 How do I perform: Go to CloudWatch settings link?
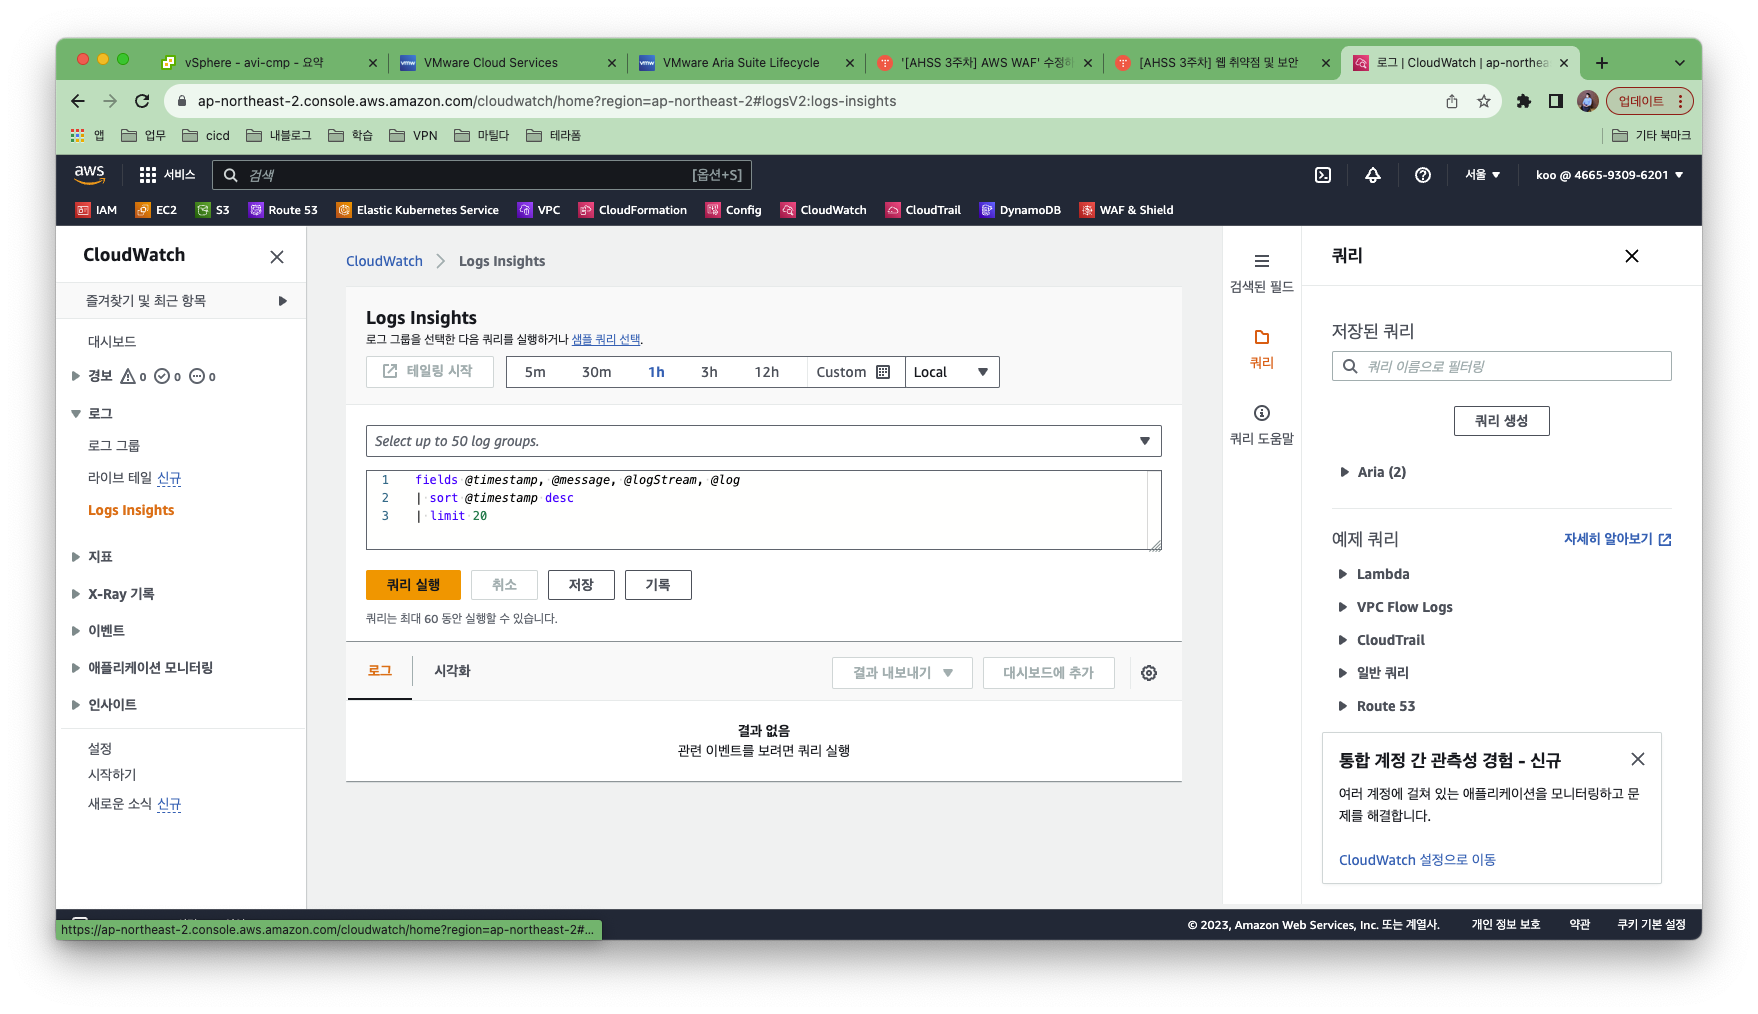[1417, 860]
